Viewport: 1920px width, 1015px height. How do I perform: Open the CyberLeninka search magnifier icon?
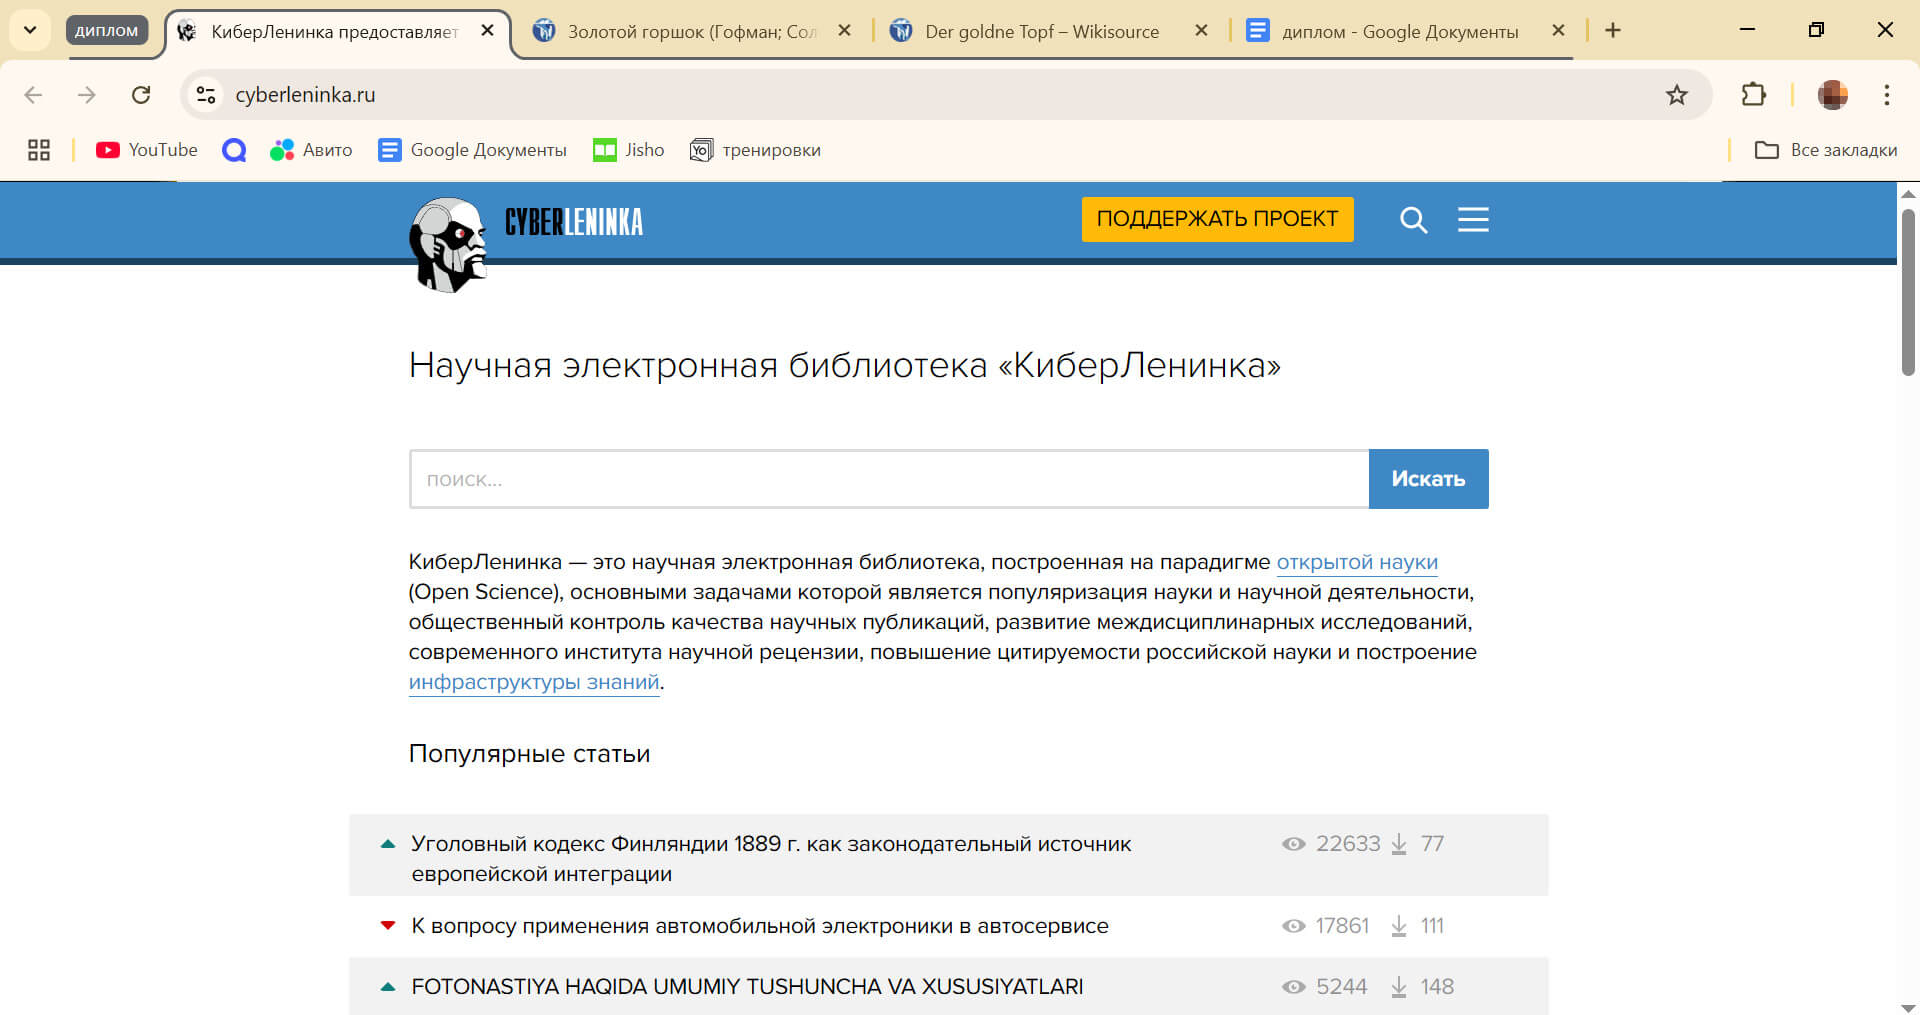pyautogui.click(x=1413, y=220)
